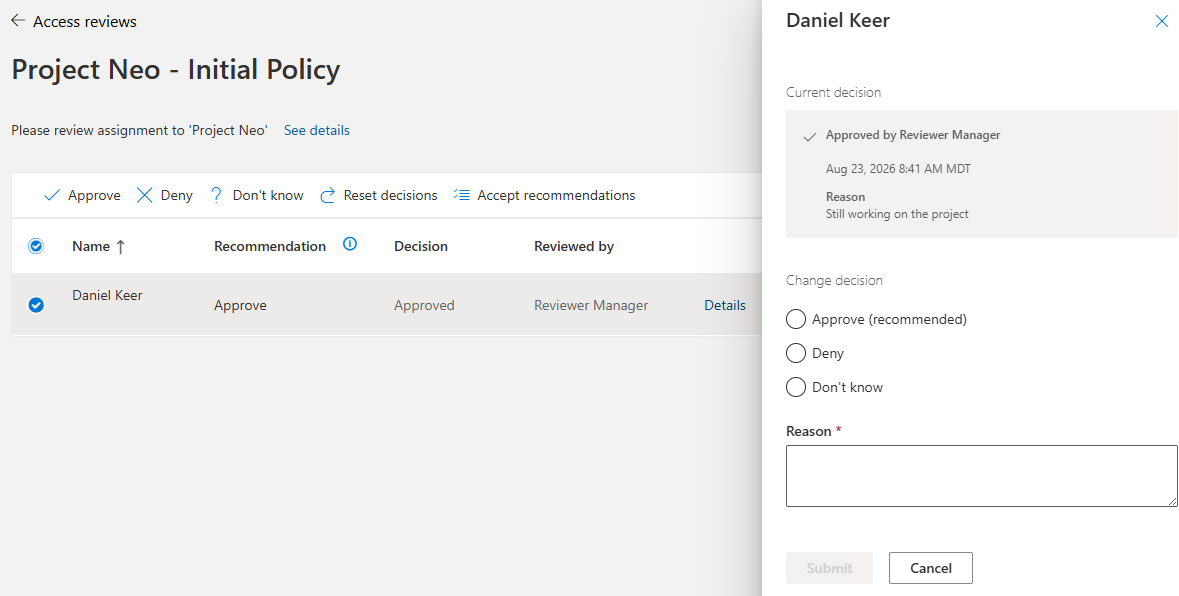Click the Decision column header
This screenshot has width=1179, height=596.
pyautogui.click(x=421, y=247)
